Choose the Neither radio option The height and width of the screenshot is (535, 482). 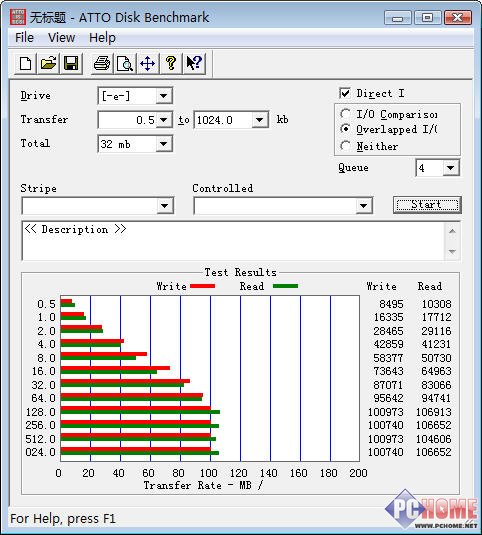(345, 146)
